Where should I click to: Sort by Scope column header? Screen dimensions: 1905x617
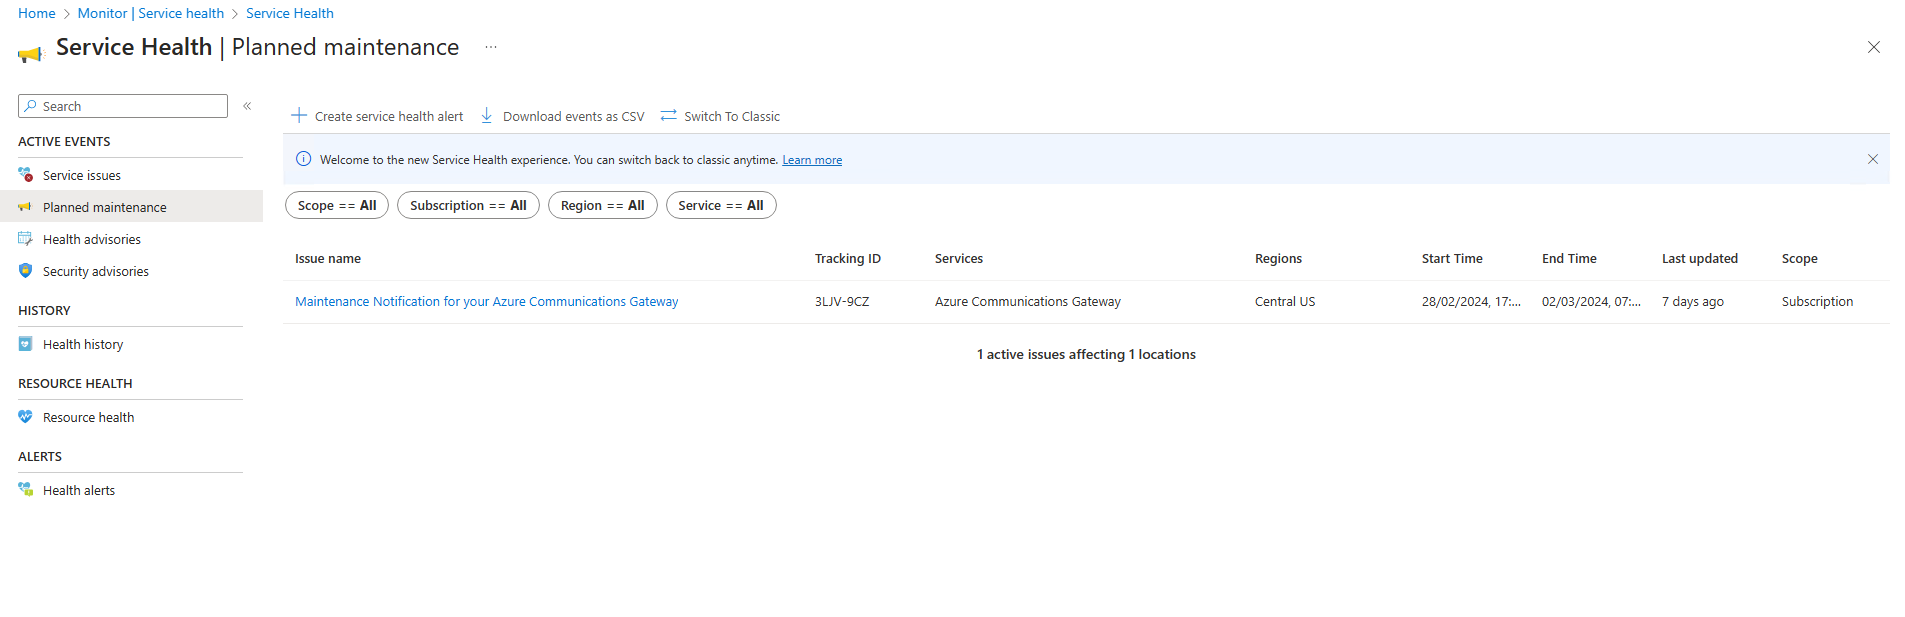click(1800, 258)
